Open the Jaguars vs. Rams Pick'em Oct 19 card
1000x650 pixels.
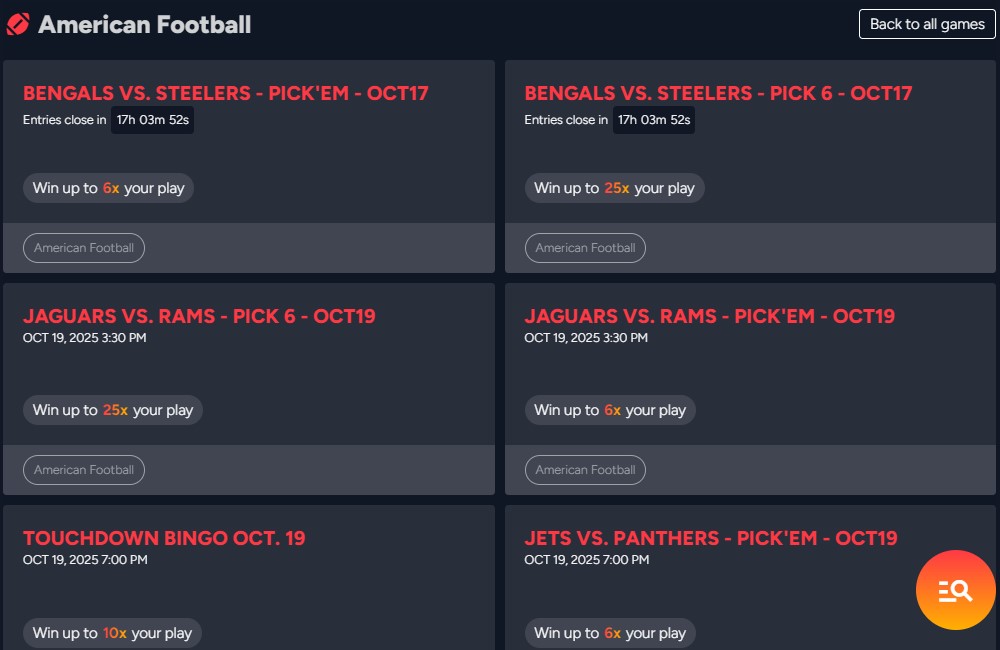click(x=709, y=315)
